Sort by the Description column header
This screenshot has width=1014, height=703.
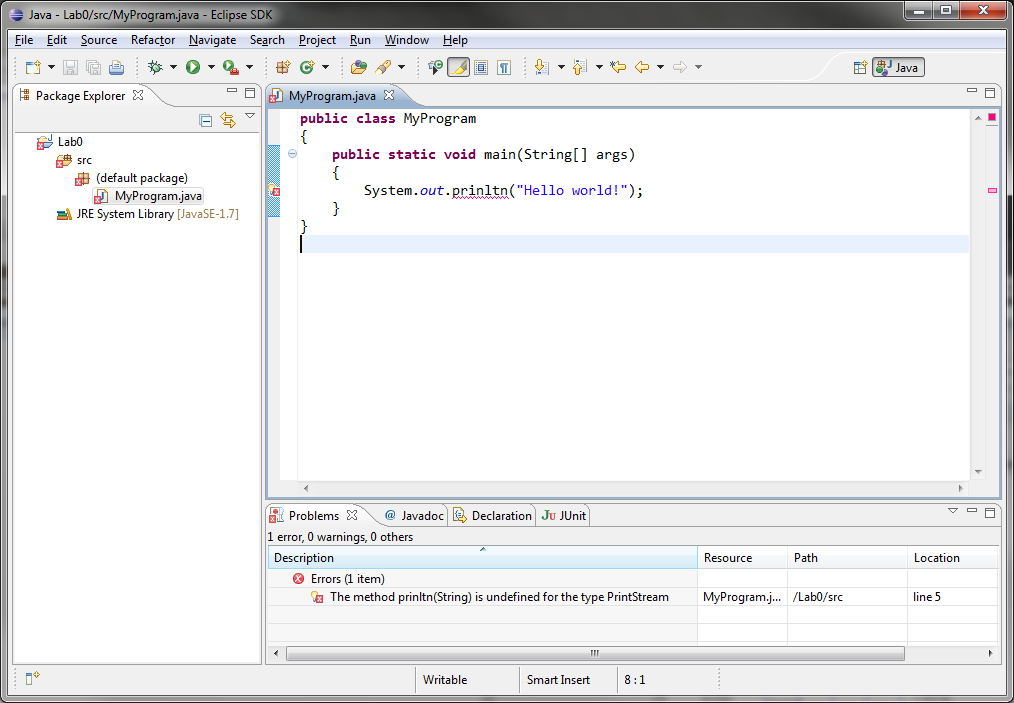point(482,558)
